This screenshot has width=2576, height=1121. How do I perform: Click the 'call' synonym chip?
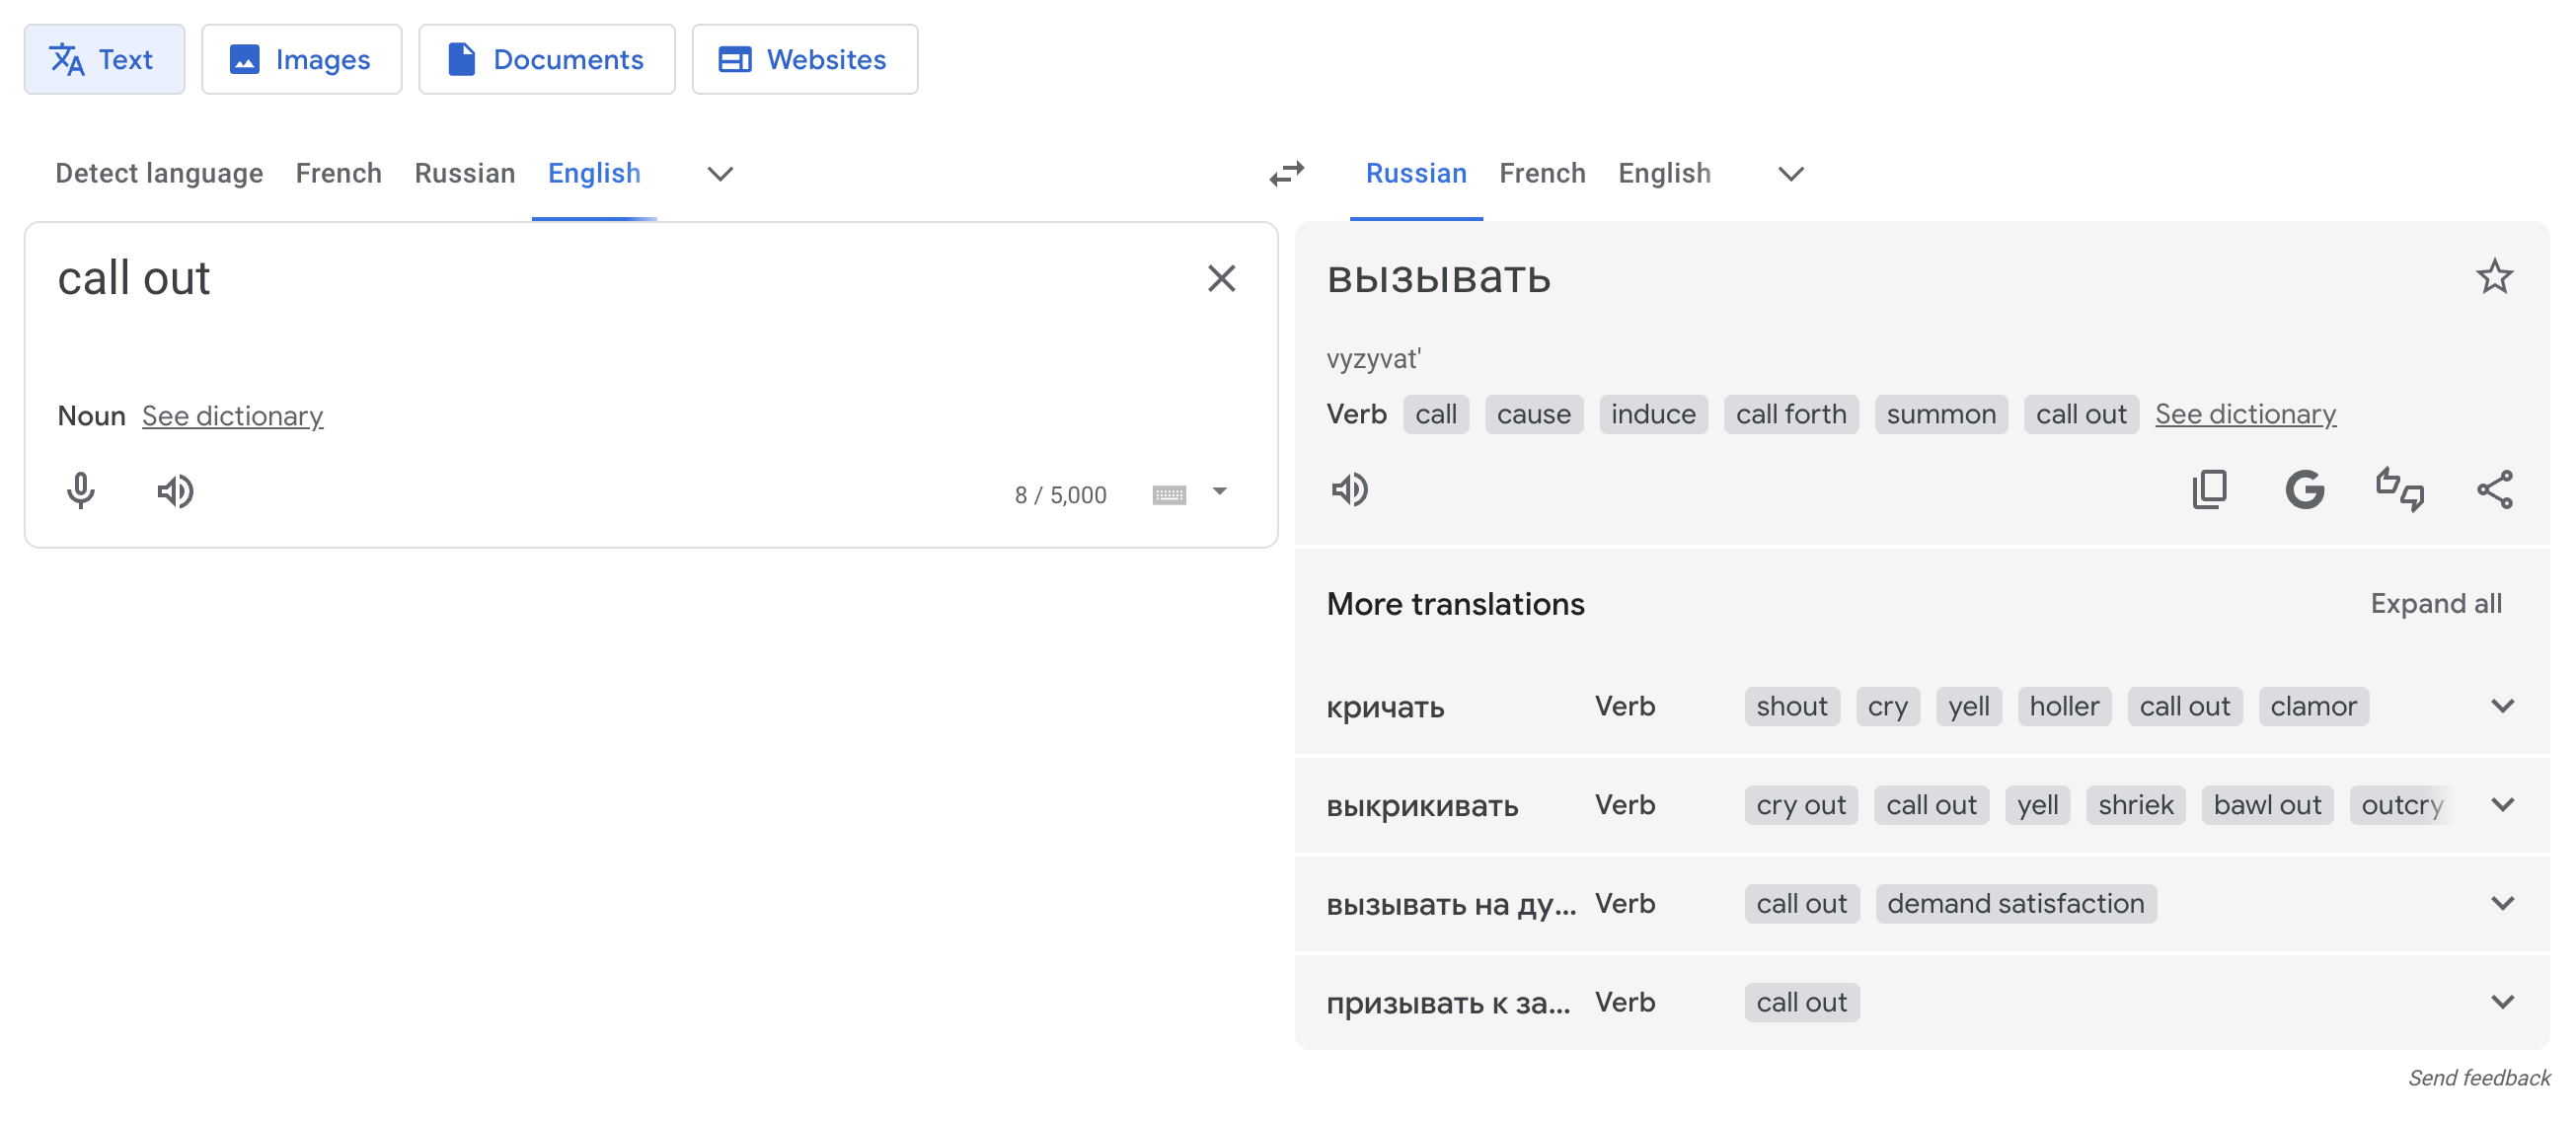[1435, 414]
